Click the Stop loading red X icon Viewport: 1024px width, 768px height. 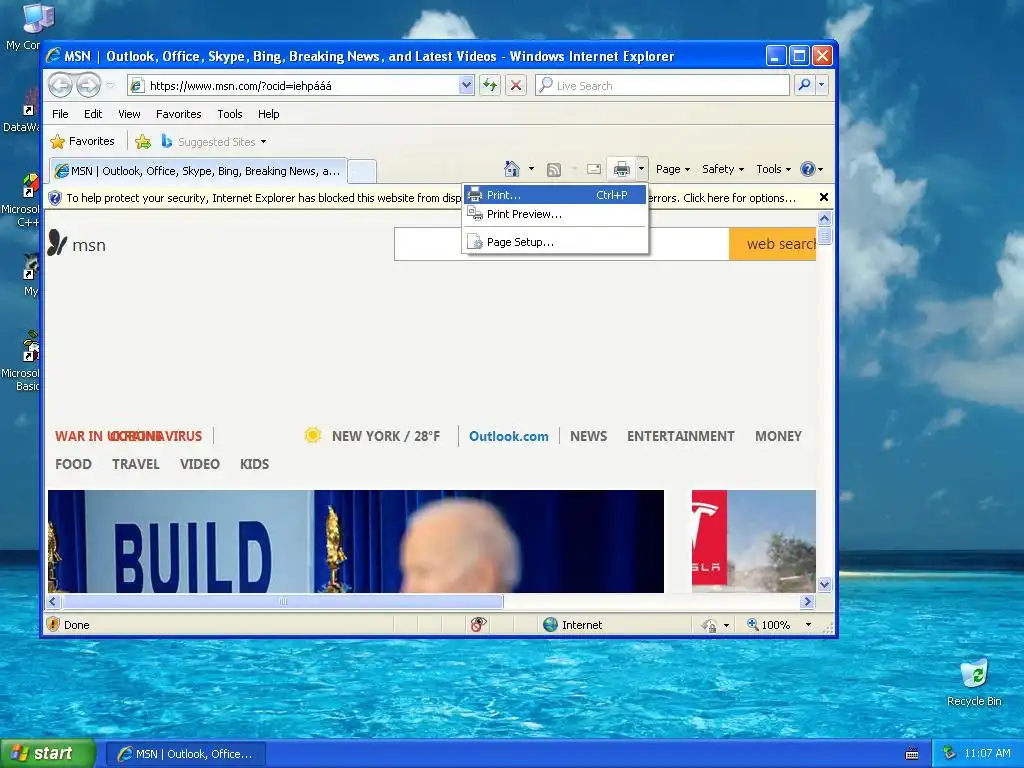point(516,85)
